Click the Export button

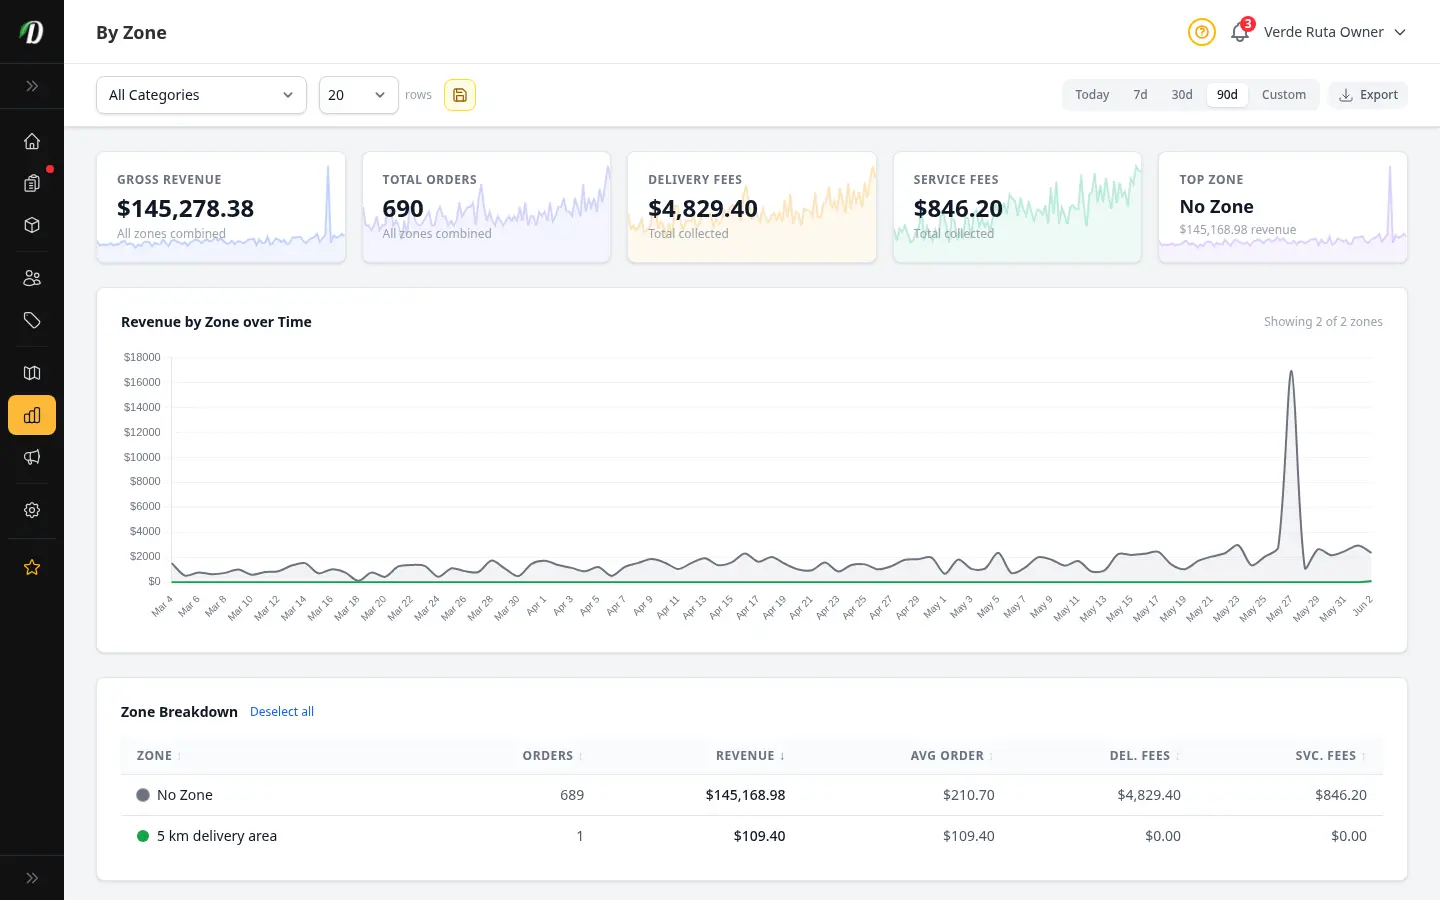point(1368,95)
